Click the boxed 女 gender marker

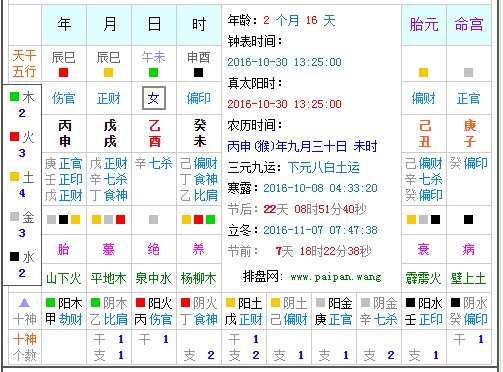click(154, 98)
